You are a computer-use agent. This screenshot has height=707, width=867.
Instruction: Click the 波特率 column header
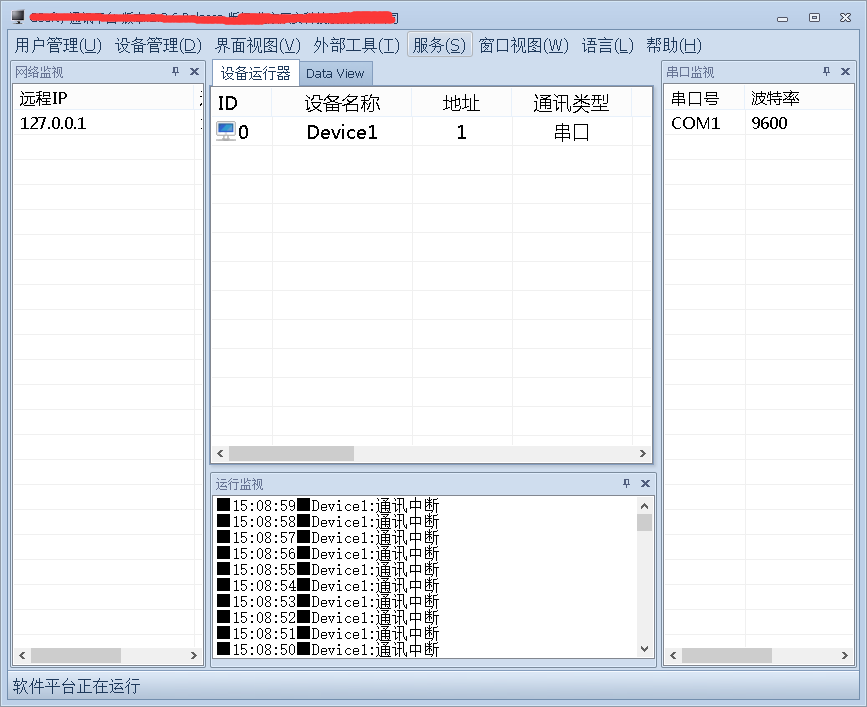799,98
